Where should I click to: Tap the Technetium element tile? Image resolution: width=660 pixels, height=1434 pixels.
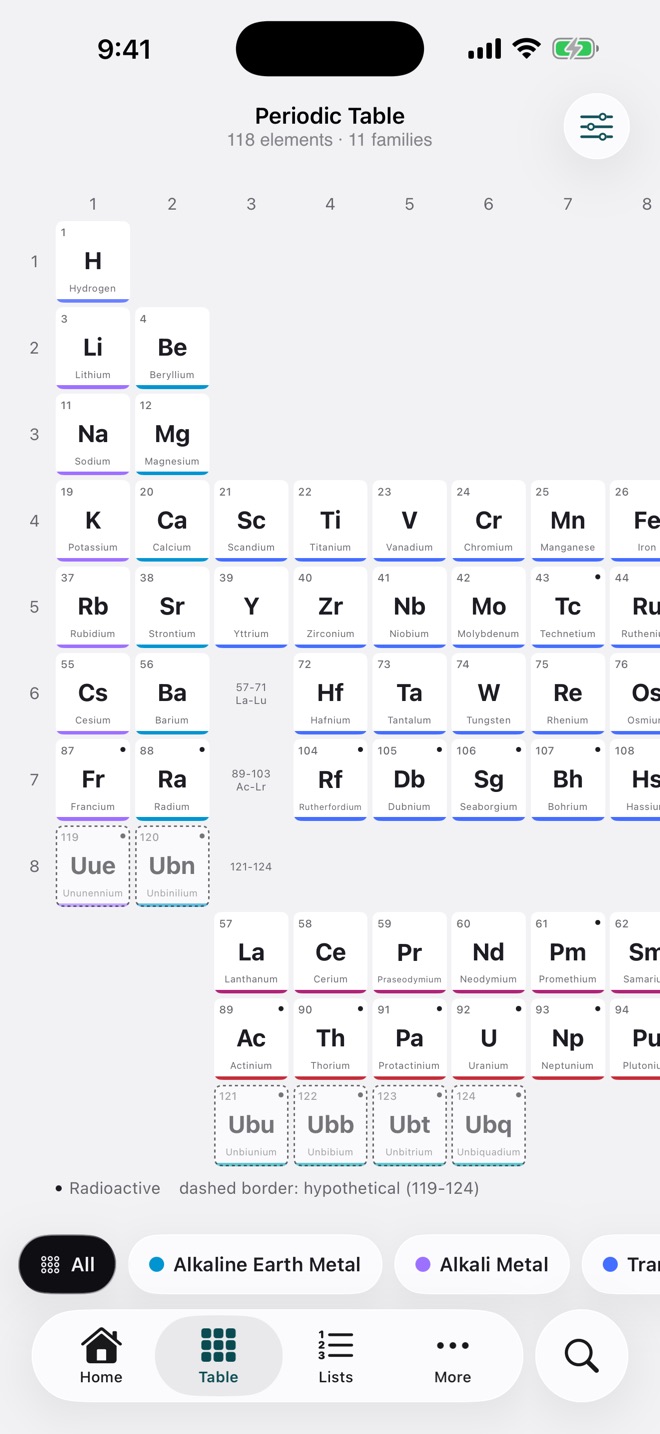pyautogui.click(x=568, y=607)
